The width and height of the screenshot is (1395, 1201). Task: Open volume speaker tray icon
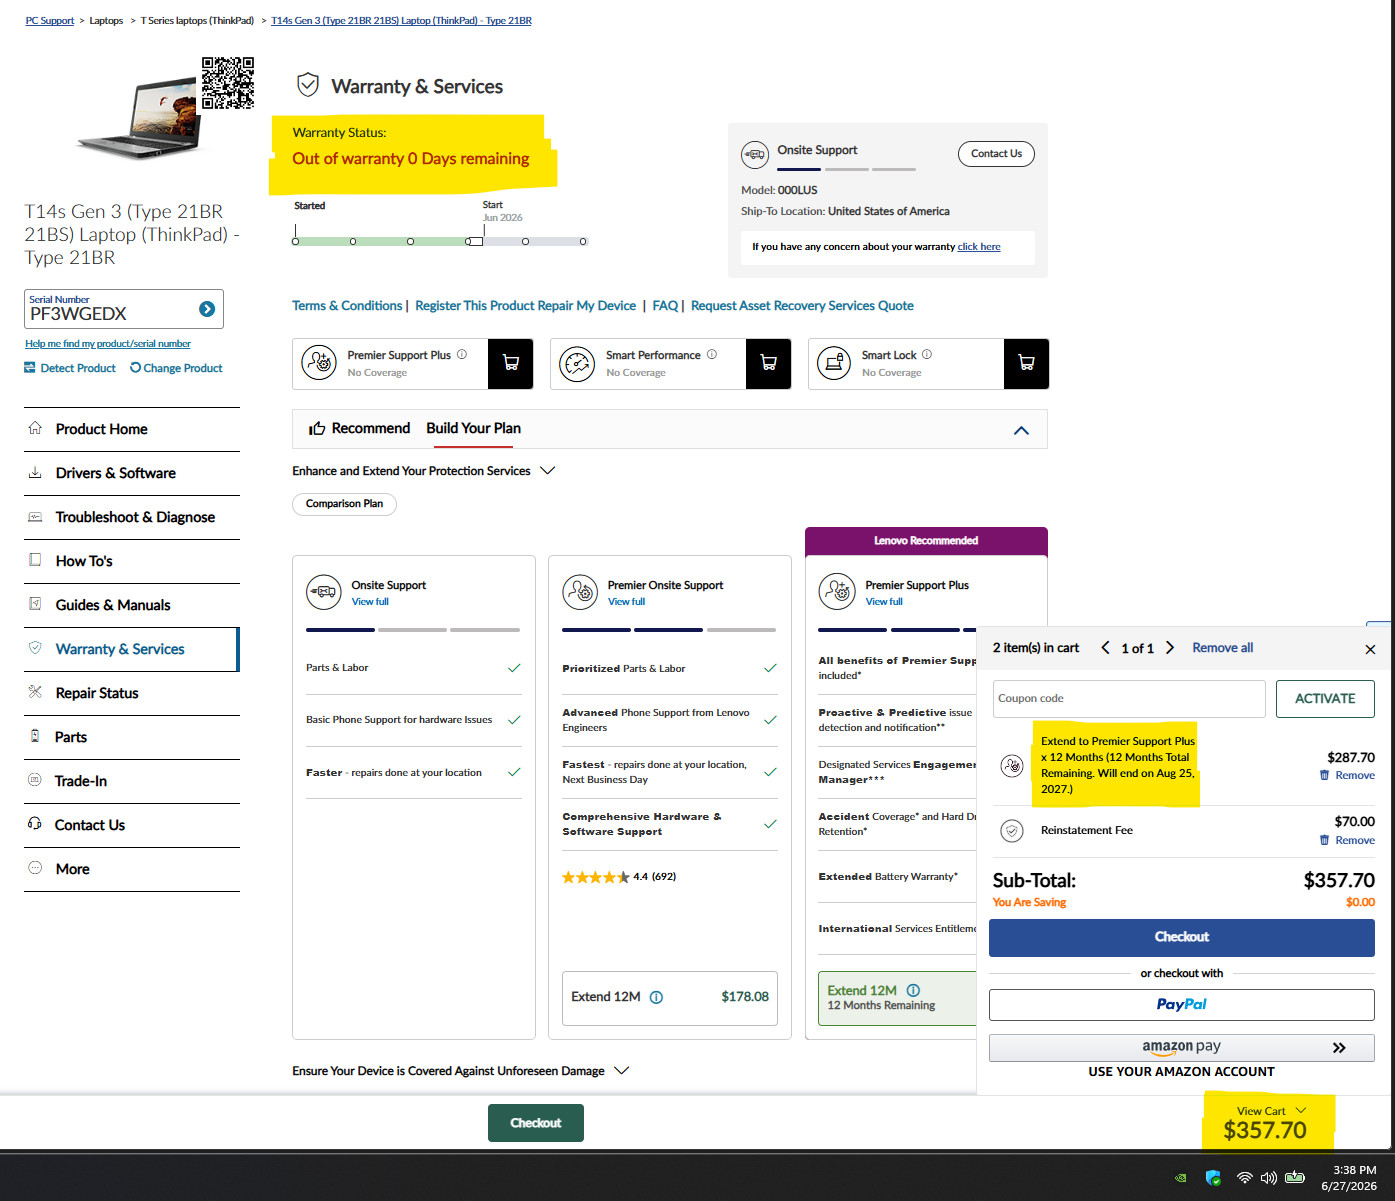coord(1269,1177)
